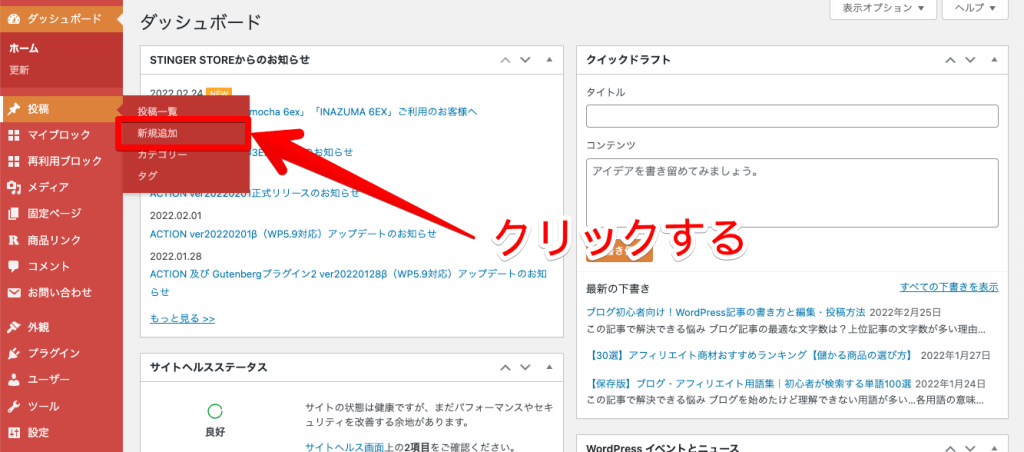The width and height of the screenshot is (1024, 452).
Task: Choose カテゴリー from the flyout menu
Action: click(163, 155)
